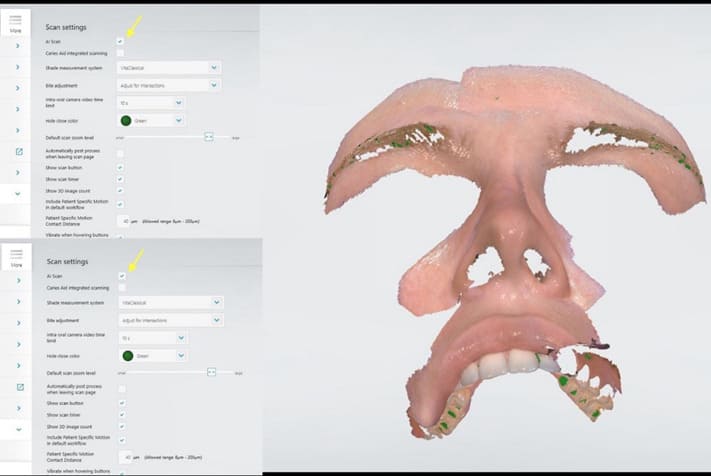Click the Default scan zoom level slider handle in the top panel

pos(209,136)
